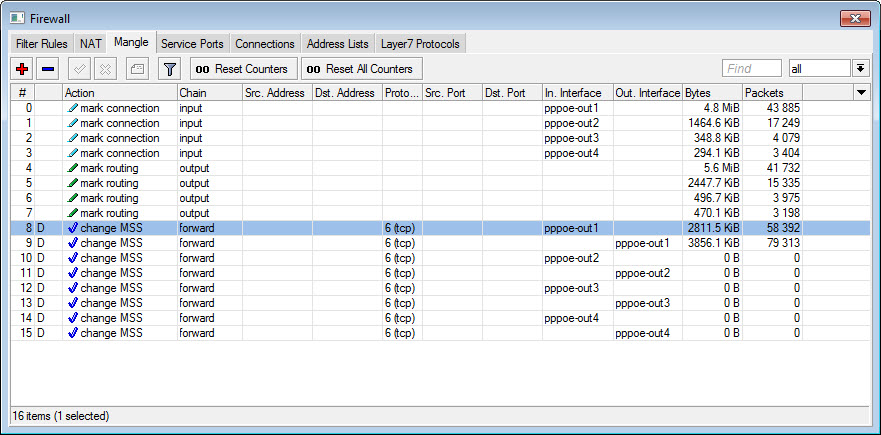The image size is (881, 435).
Task: Click the mark connection pencil icon in row 1
Action: [72, 123]
